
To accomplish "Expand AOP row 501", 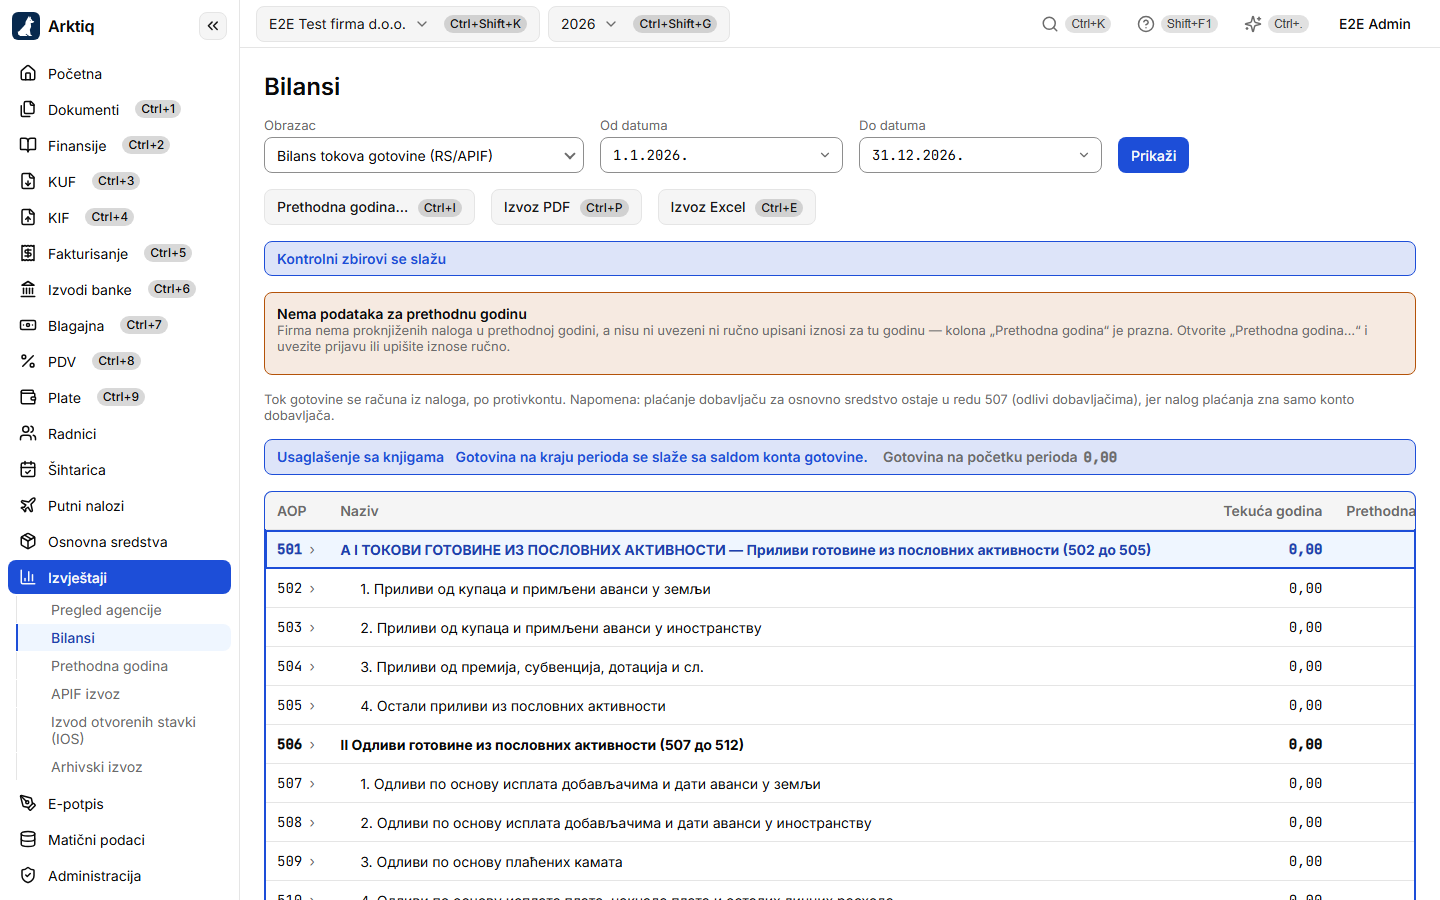I will coord(312,550).
